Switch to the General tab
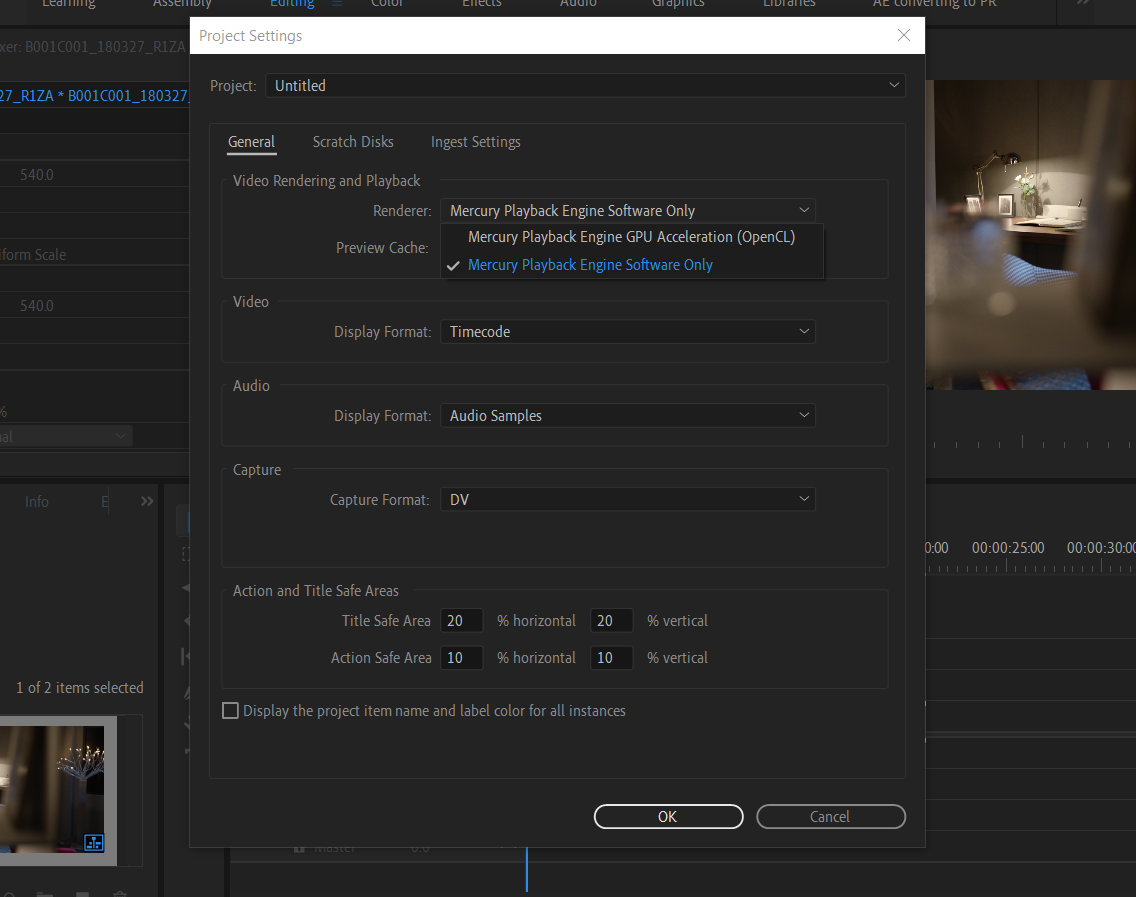This screenshot has width=1136, height=897. [x=251, y=142]
